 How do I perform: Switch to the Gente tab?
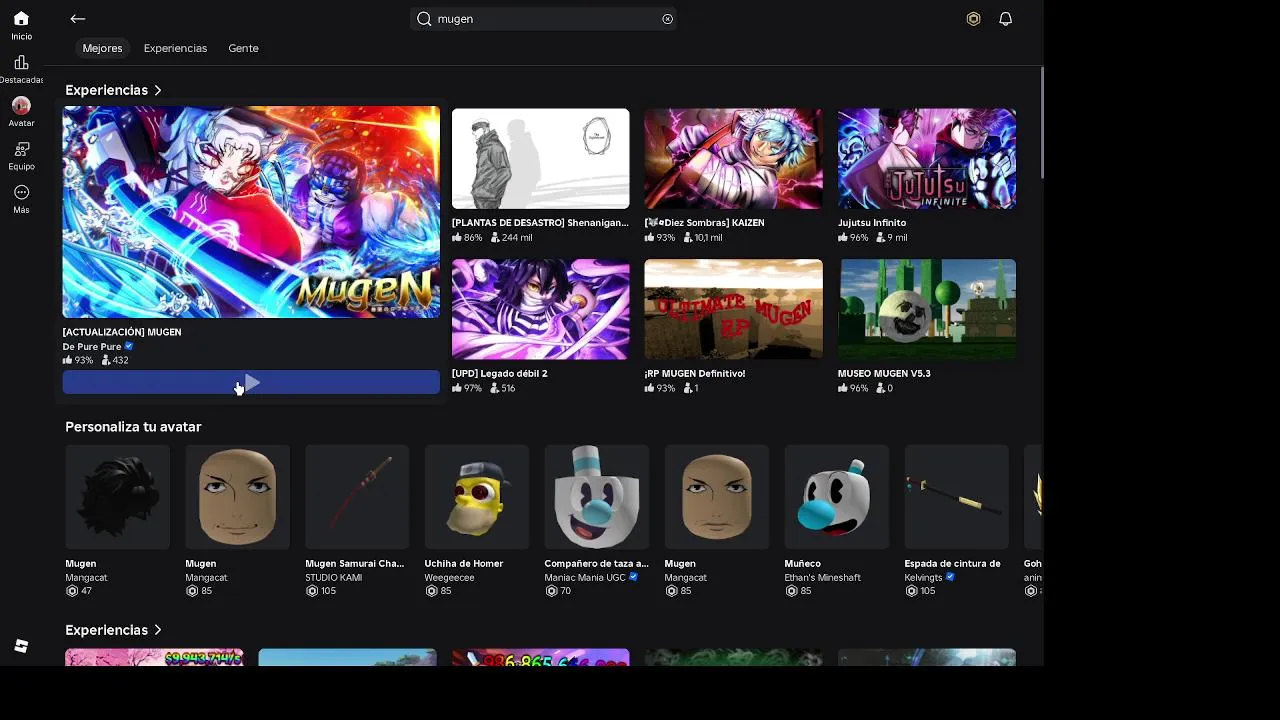[243, 48]
